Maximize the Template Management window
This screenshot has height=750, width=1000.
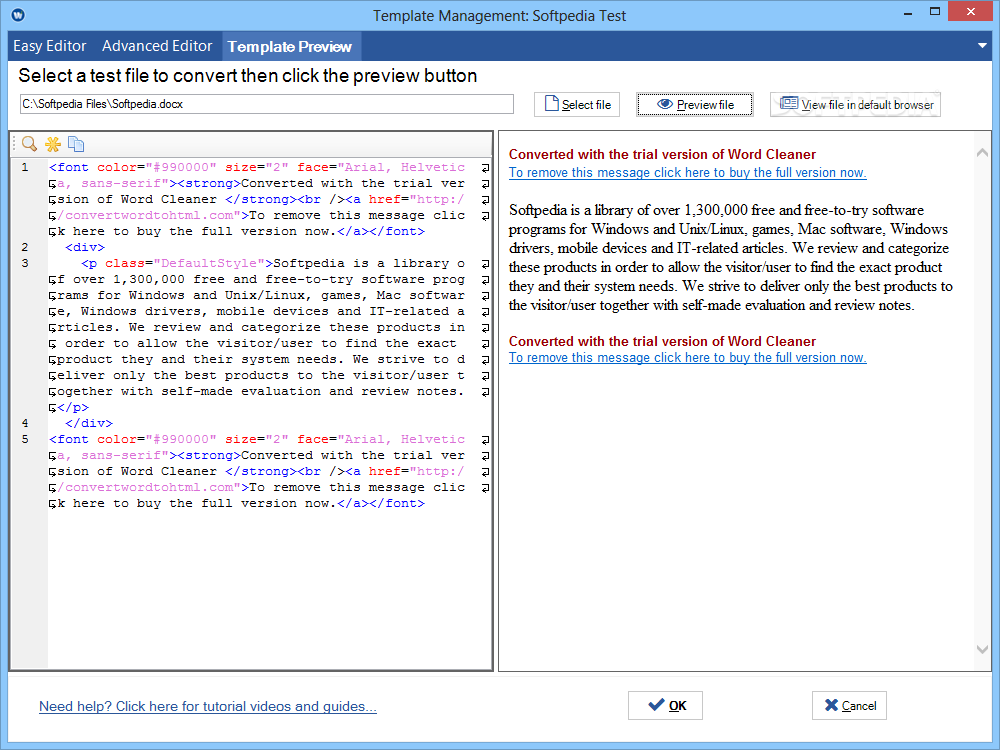tap(935, 11)
